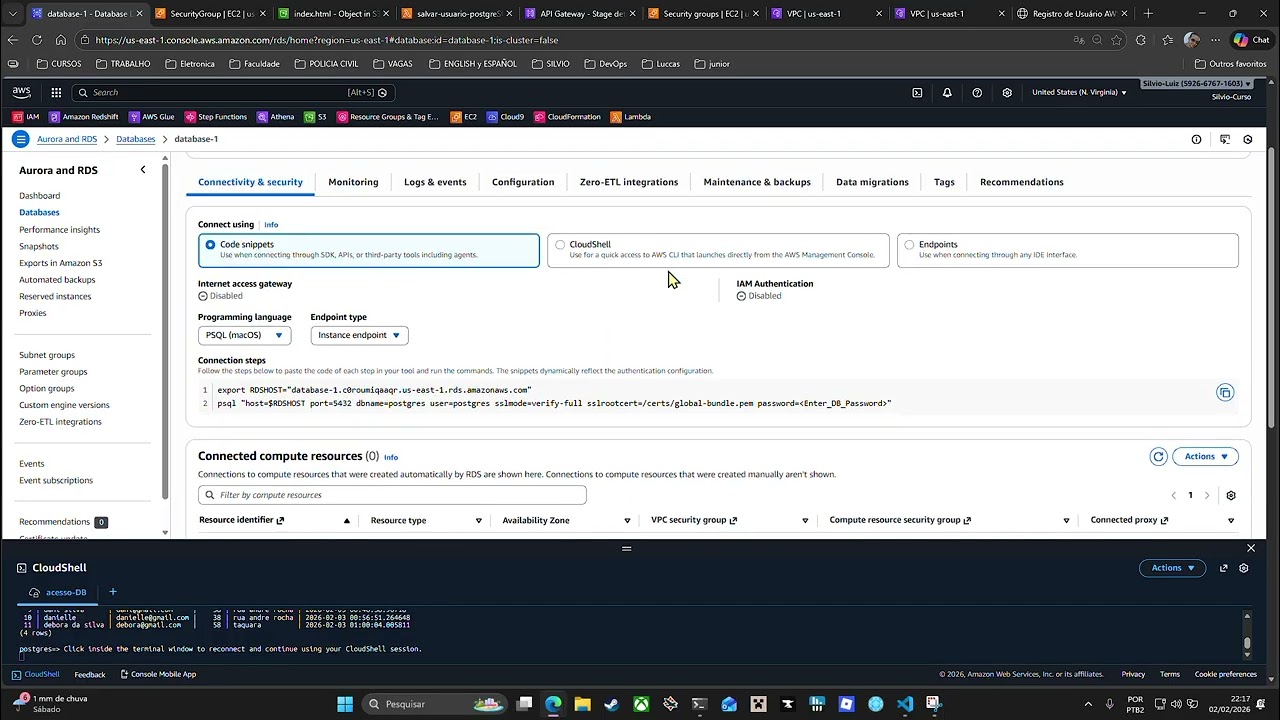Click the Feedback link in the footer

point(89,674)
